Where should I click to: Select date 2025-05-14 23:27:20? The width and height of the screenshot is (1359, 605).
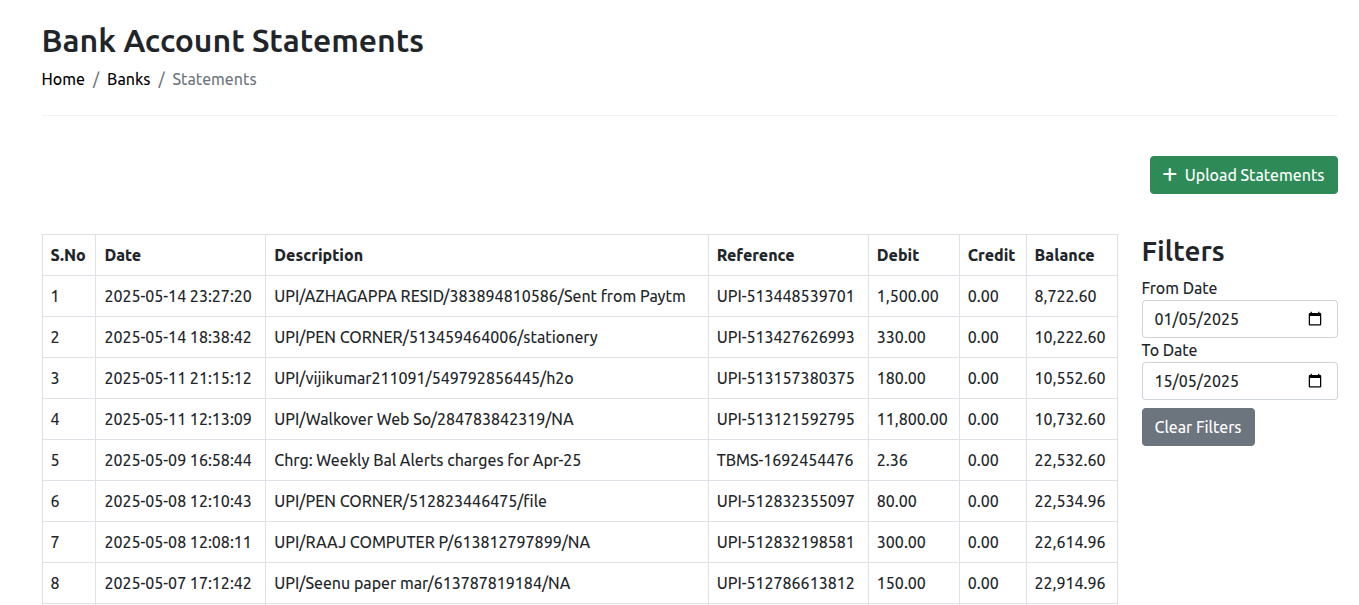pyautogui.click(x=178, y=296)
